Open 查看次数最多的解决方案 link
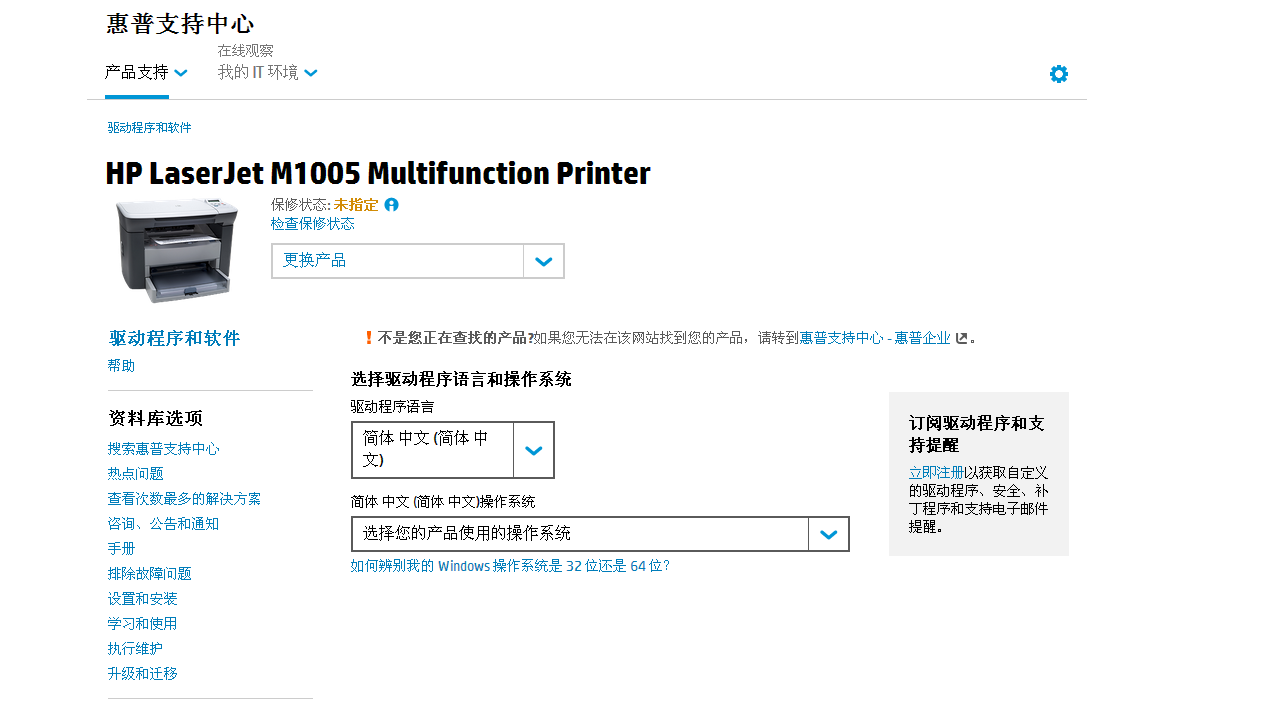1277x702 pixels. (184, 499)
